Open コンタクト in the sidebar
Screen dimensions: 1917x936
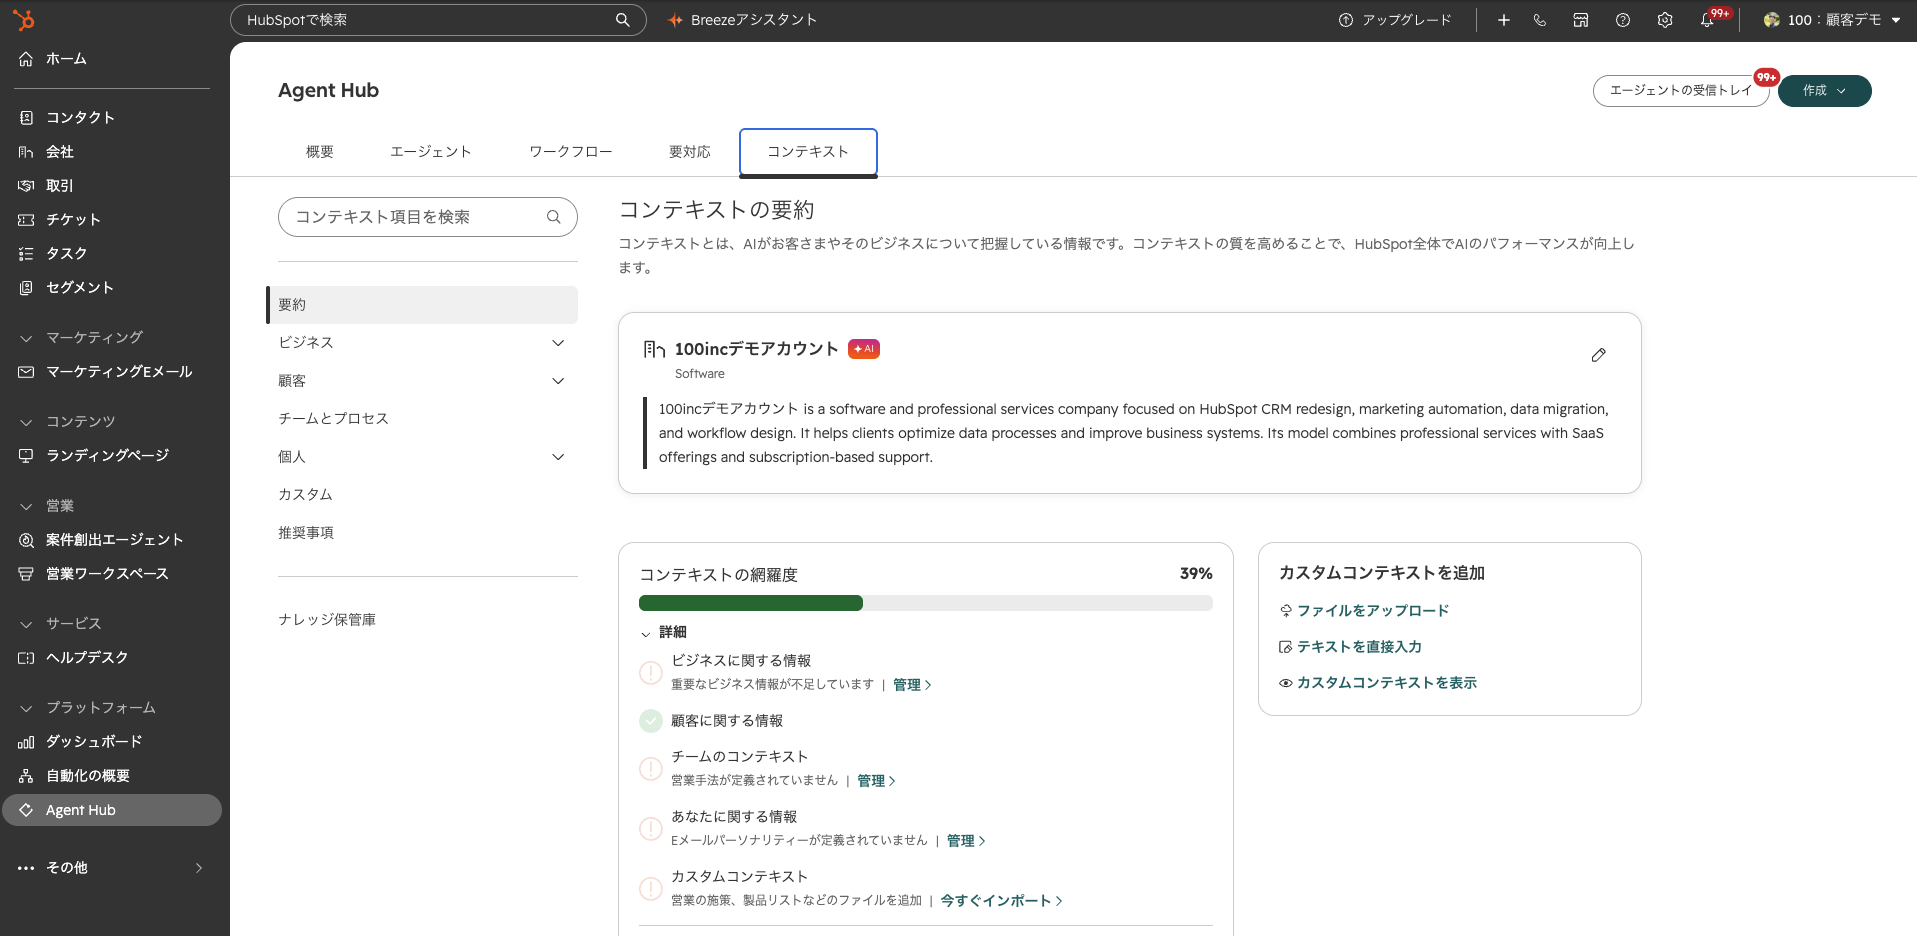pyautogui.click(x=80, y=117)
